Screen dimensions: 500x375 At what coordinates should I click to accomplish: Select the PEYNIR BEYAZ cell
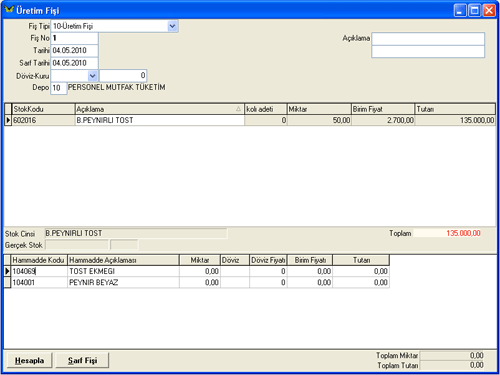coord(123,283)
